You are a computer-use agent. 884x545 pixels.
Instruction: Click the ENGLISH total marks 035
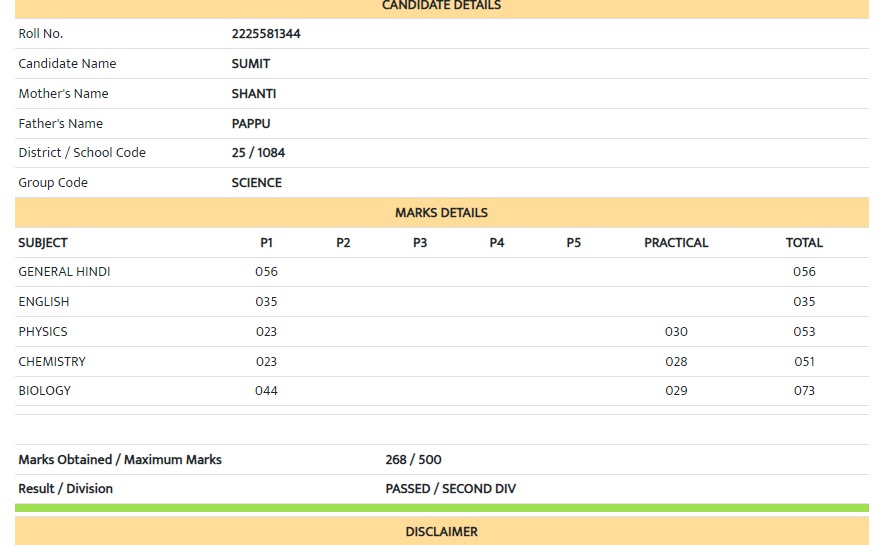click(804, 302)
